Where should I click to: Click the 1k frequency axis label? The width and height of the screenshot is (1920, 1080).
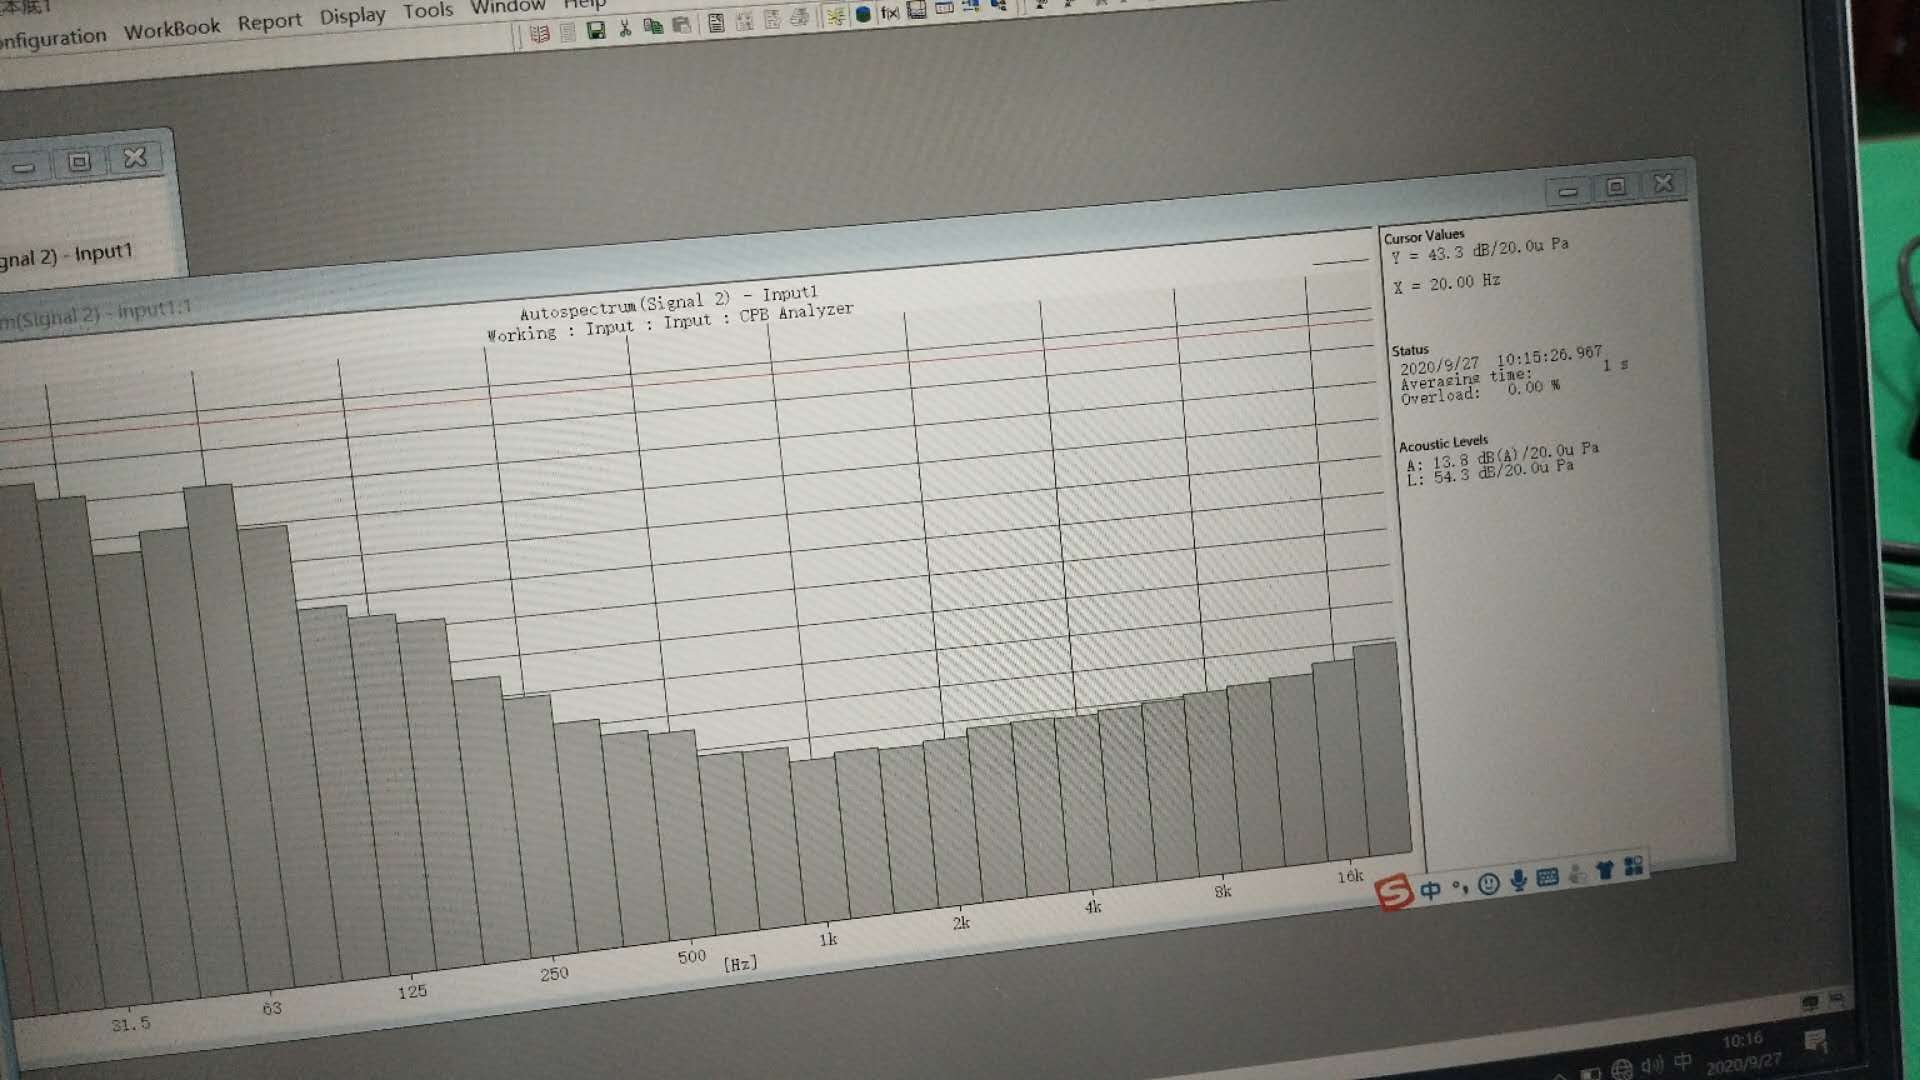(828, 939)
